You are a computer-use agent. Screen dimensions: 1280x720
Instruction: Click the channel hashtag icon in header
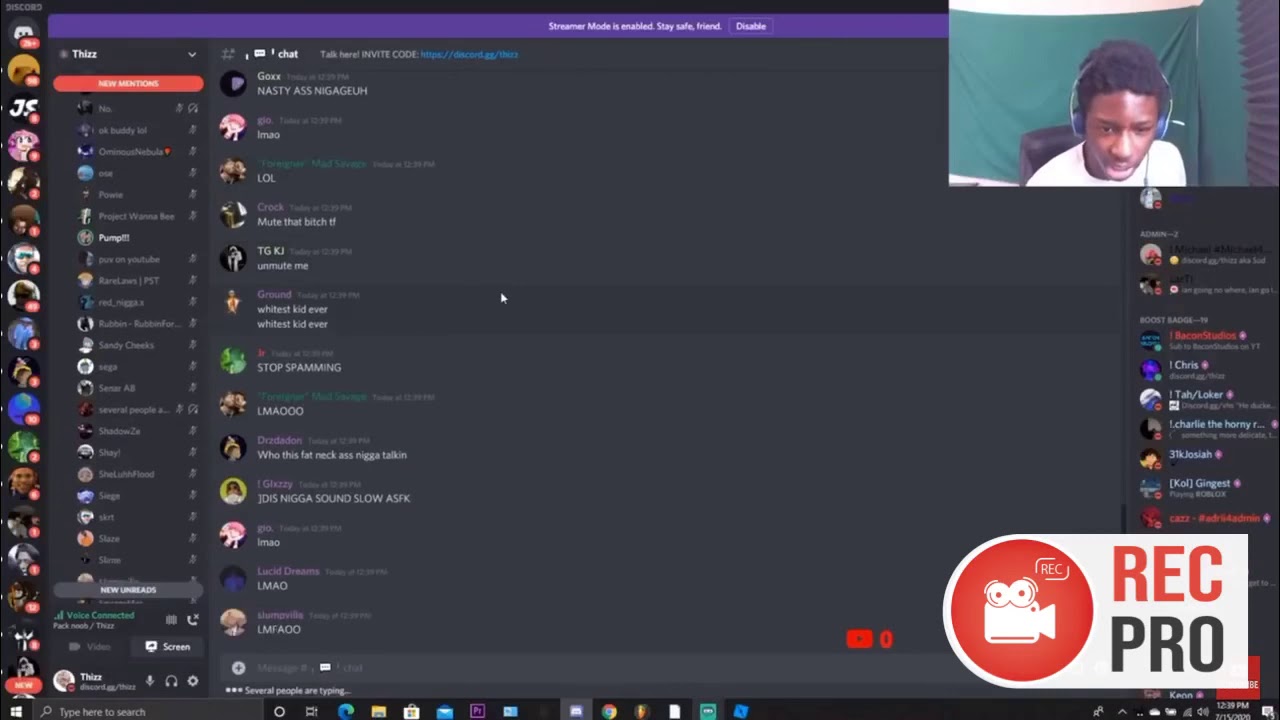coord(228,54)
